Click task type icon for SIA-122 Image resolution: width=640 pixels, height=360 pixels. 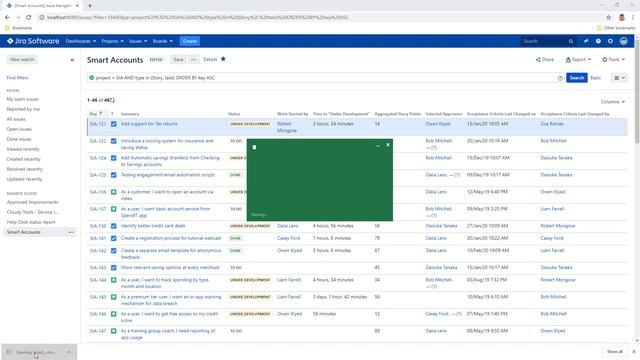(113, 141)
